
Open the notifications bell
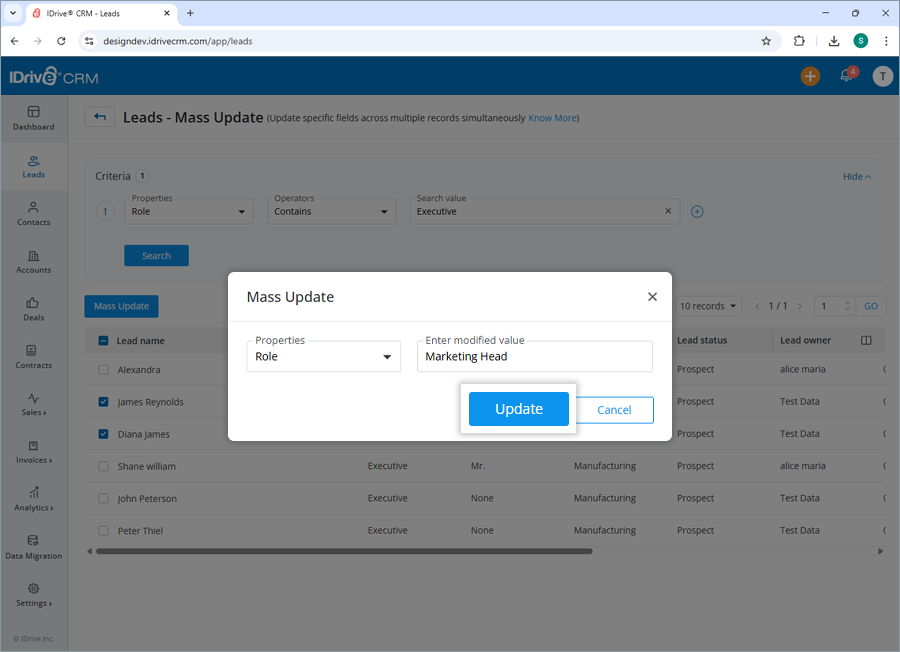(846, 75)
